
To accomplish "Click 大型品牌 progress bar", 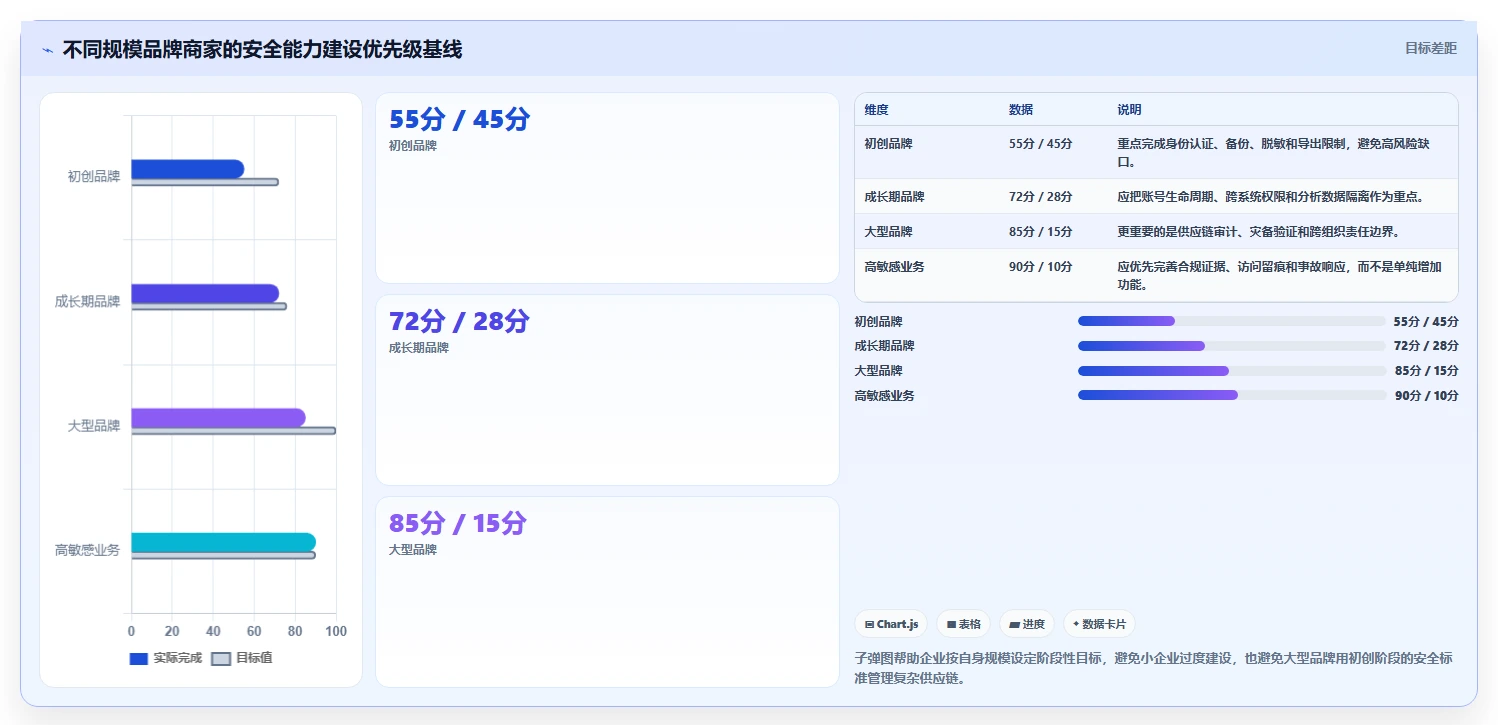I will click(1233, 371).
